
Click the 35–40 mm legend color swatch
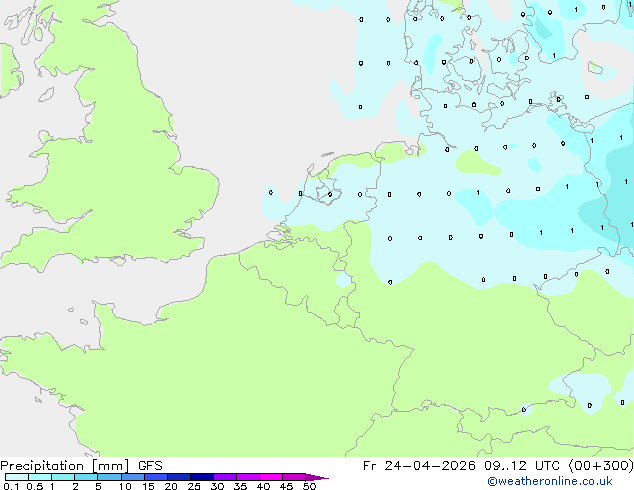click(248, 477)
